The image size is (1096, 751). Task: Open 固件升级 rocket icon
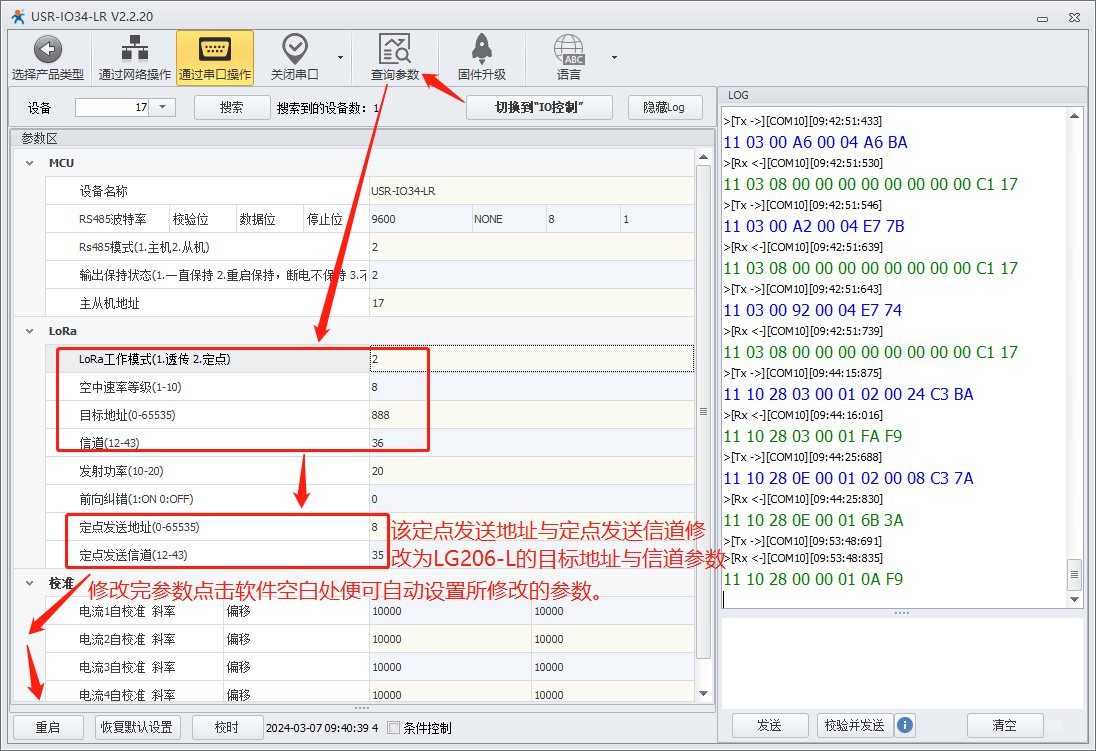(x=482, y=48)
